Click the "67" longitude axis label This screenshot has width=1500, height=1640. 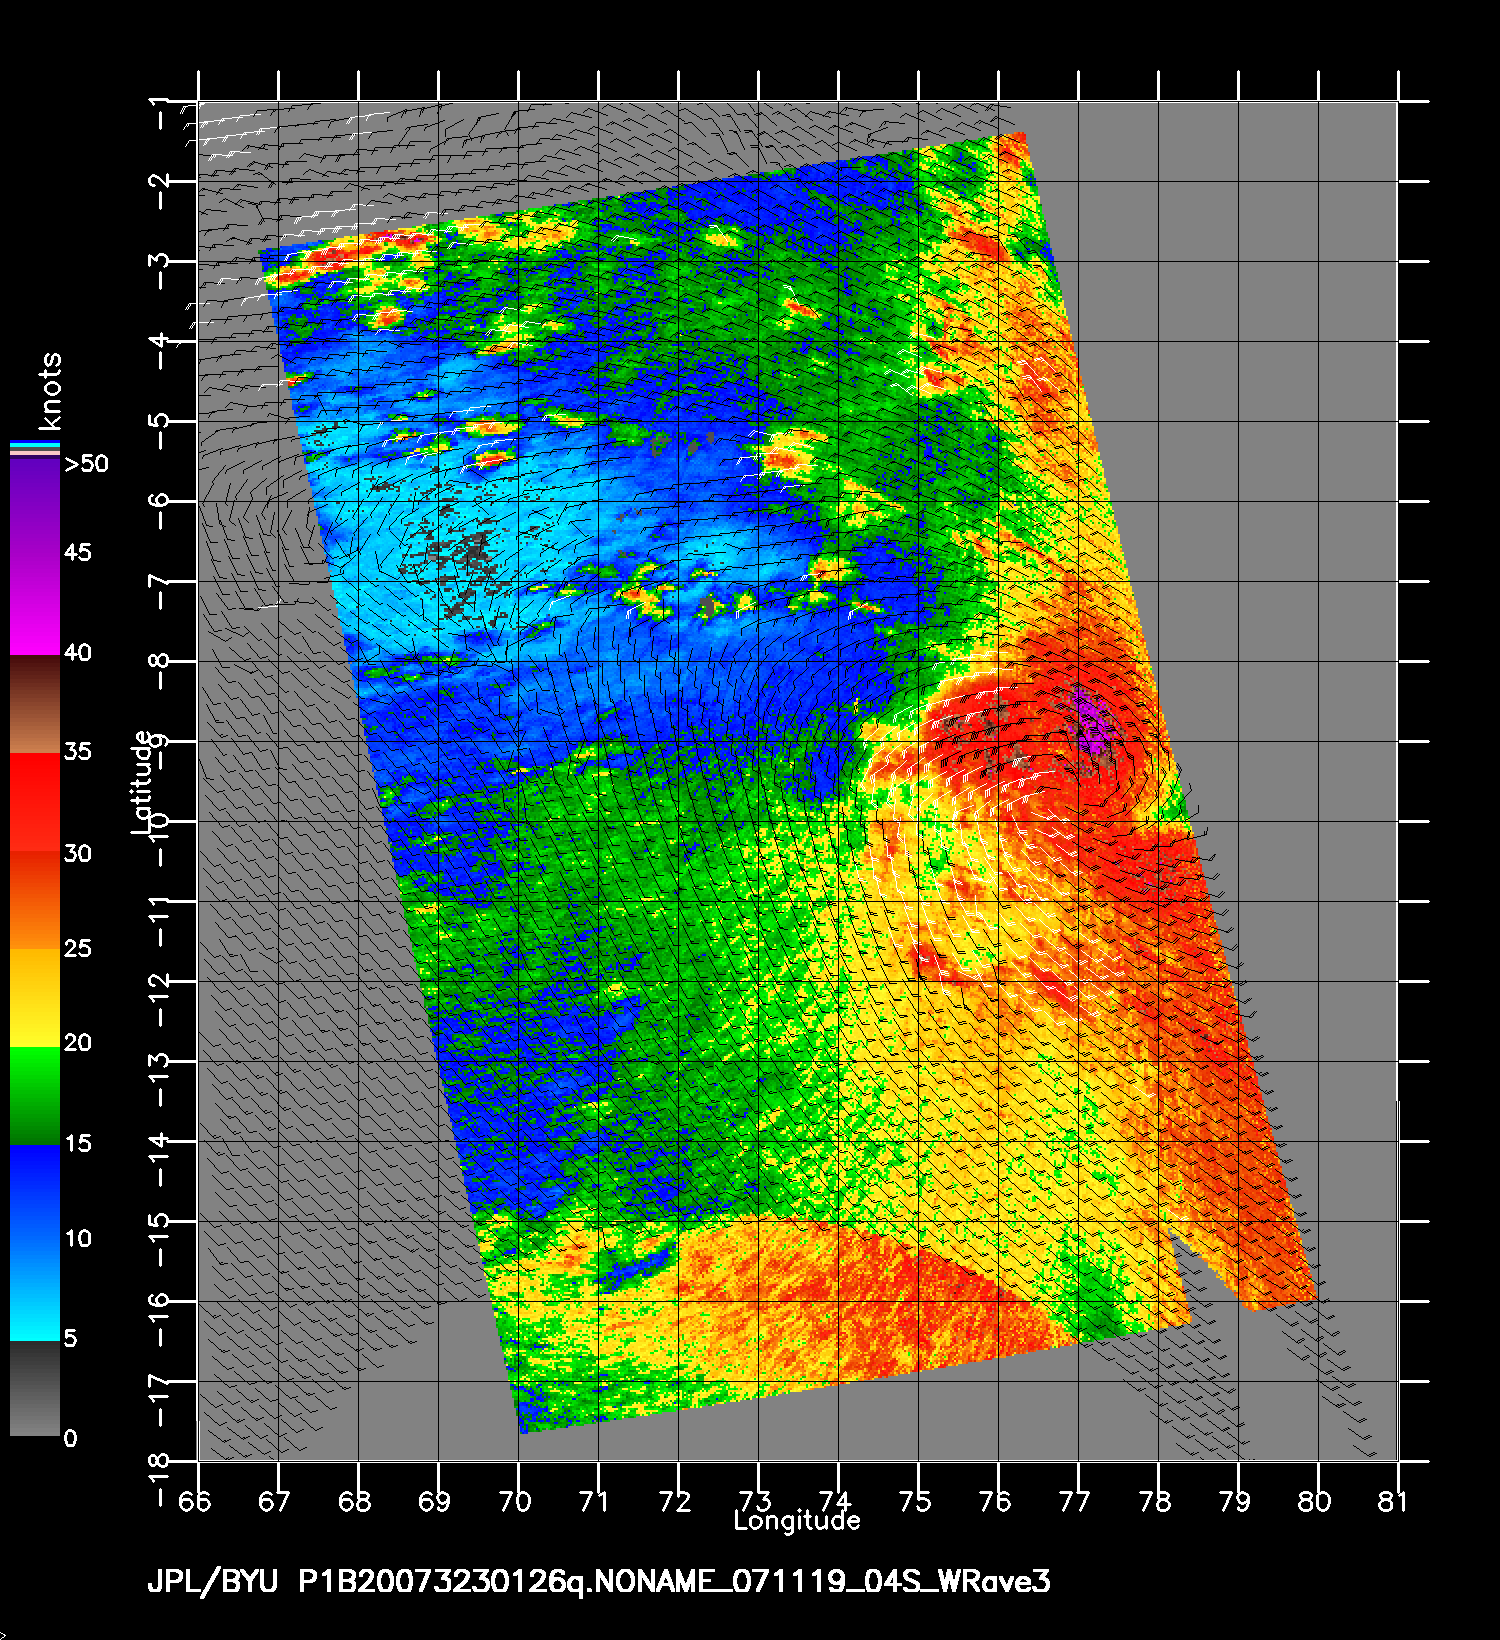tap(274, 1502)
